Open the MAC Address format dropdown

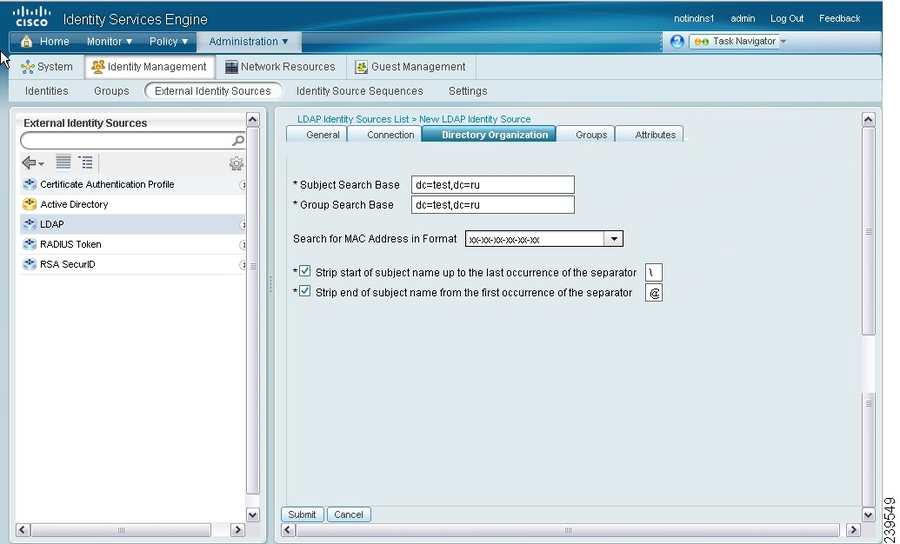point(614,239)
